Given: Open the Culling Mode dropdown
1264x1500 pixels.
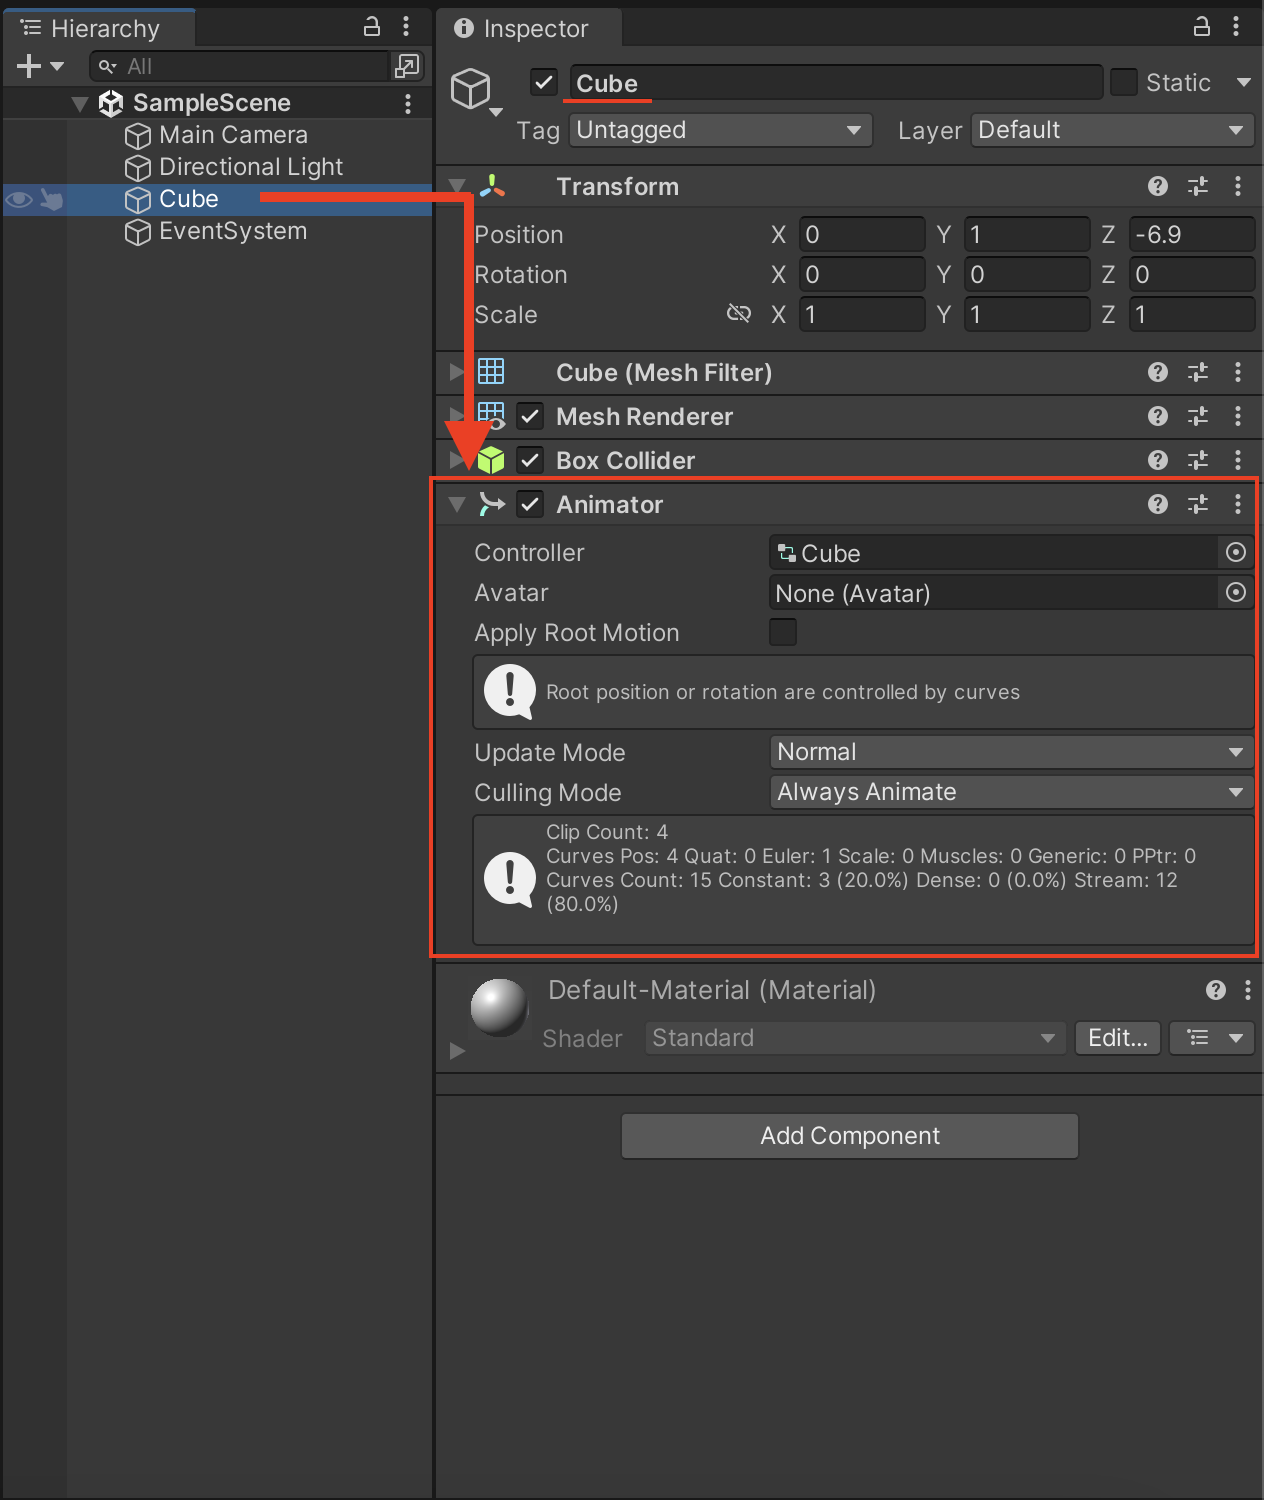Looking at the screenshot, I should (x=1010, y=791).
